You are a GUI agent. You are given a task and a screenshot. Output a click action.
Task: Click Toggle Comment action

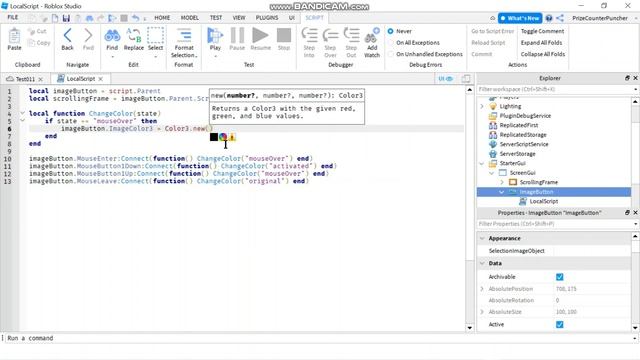(542, 31)
